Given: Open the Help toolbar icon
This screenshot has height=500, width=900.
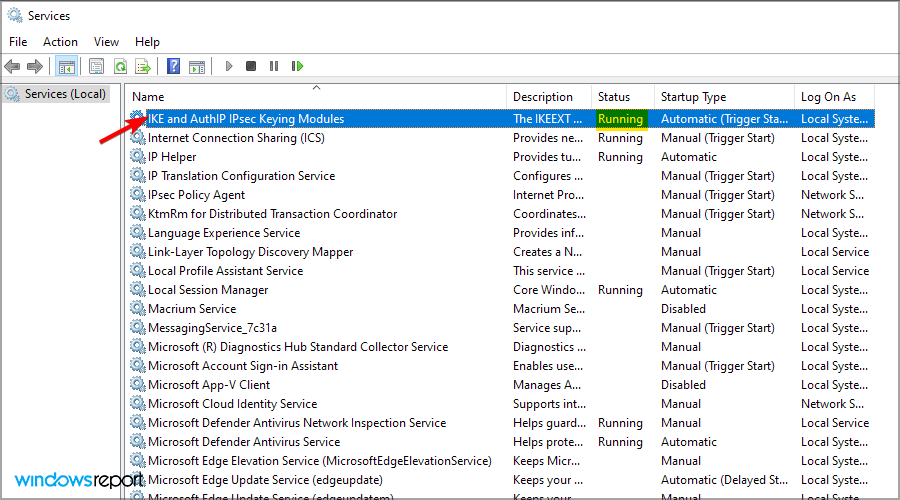Looking at the screenshot, I should [173, 67].
